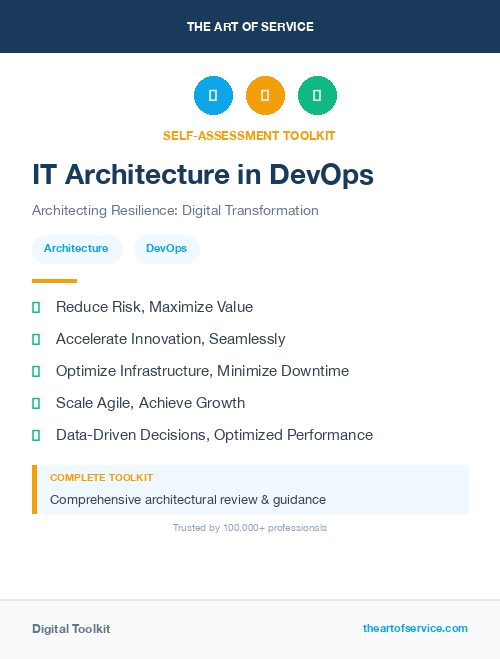Open the theartofservice.com link
This screenshot has width=500, height=659.
(415, 628)
